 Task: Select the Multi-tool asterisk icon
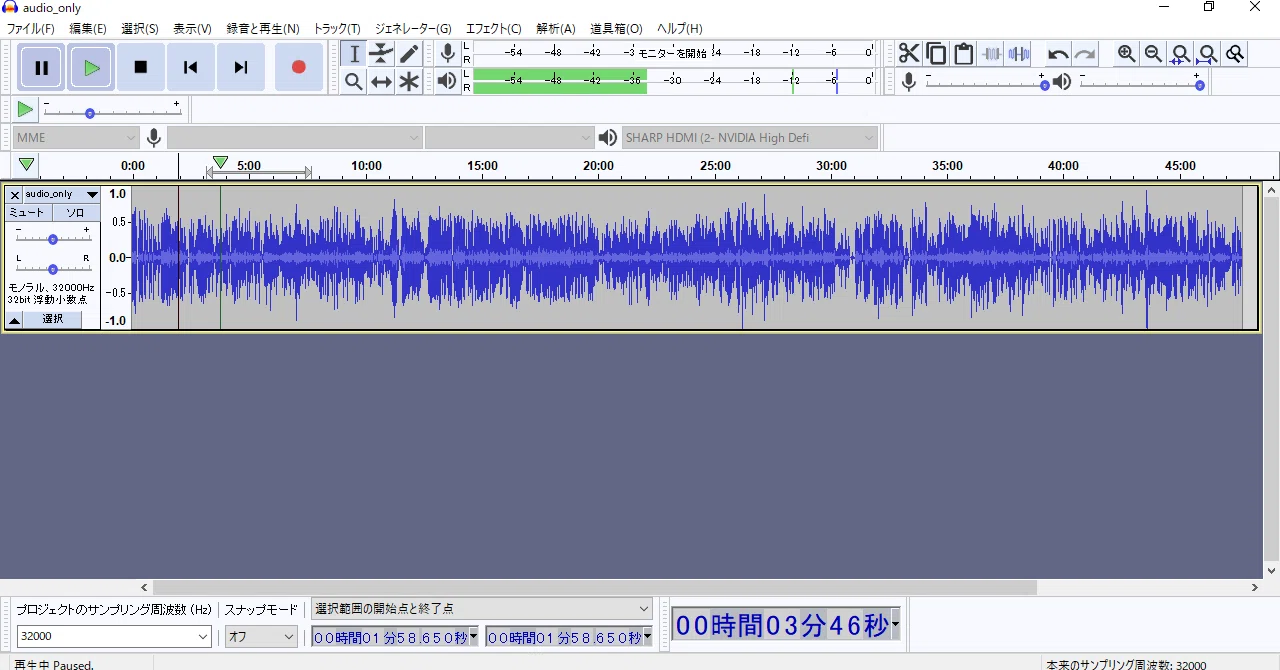(409, 82)
